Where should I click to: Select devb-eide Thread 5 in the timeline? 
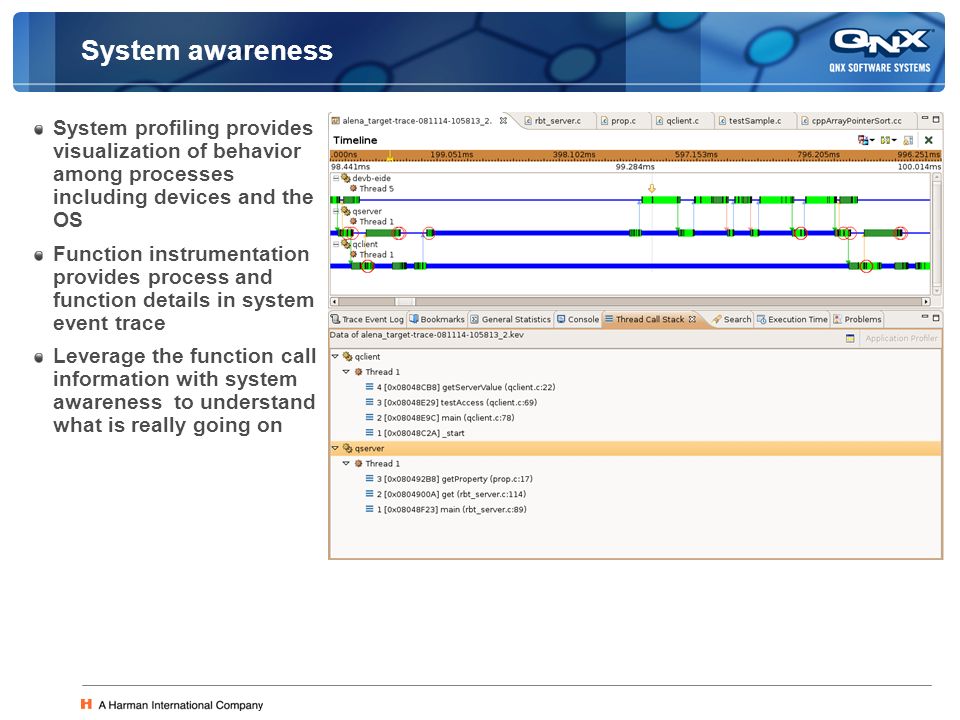click(x=372, y=189)
